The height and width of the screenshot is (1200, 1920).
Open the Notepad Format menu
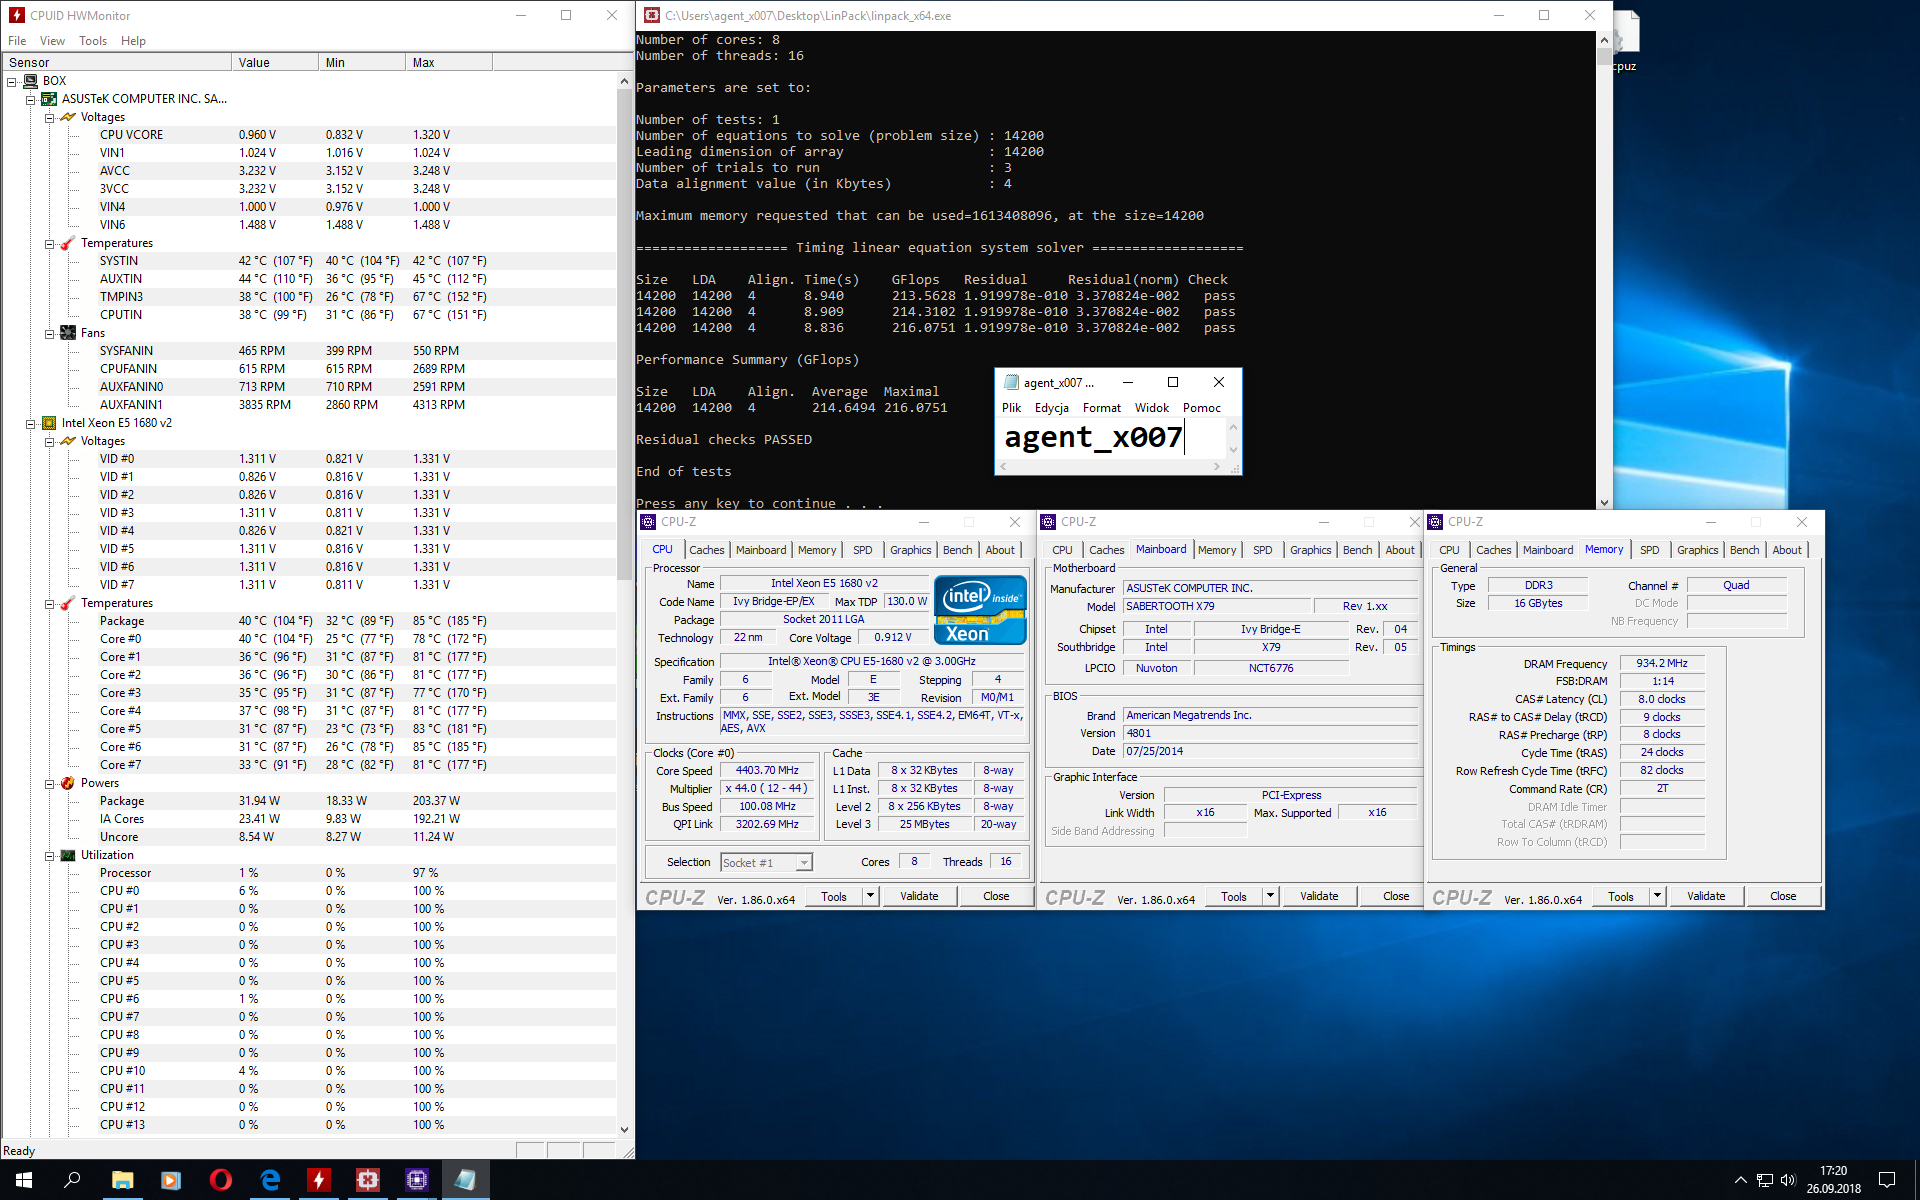click(x=1101, y=408)
